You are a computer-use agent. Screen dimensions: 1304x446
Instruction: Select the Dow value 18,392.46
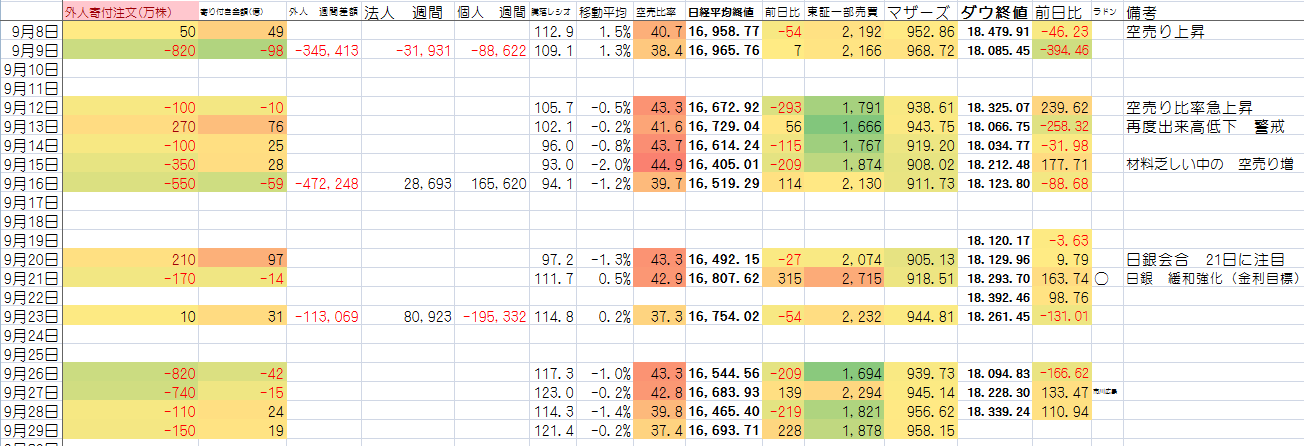tap(995, 297)
